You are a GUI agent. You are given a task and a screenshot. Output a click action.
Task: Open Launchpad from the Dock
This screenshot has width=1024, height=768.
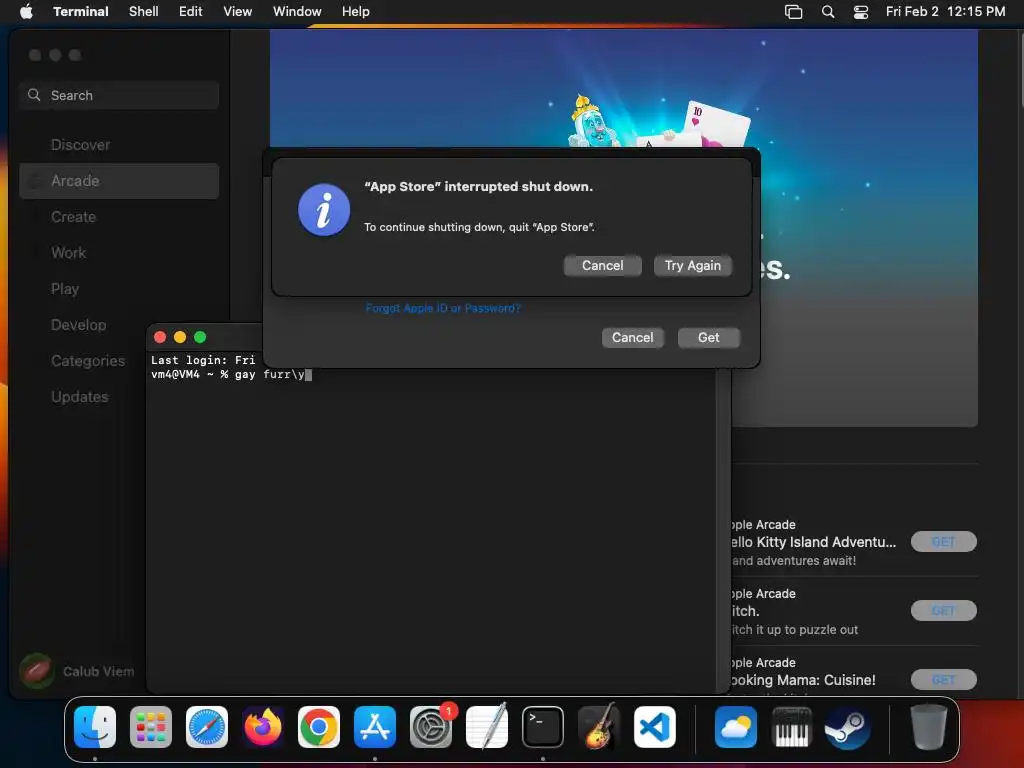[151, 727]
